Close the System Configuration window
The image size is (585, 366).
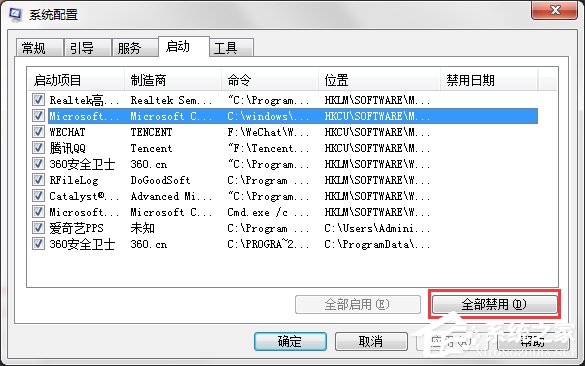click(555, 10)
